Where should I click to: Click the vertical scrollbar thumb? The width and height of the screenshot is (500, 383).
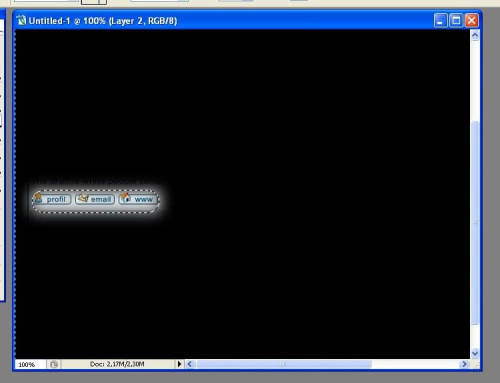tap(475, 222)
